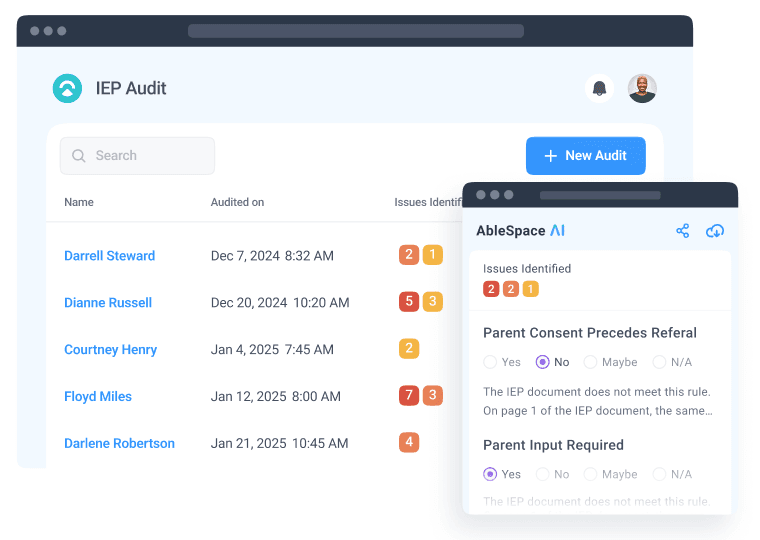This screenshot has width=760, height=540.
Task: Click the AbleSpace logo icon
Action: (67, 88)
